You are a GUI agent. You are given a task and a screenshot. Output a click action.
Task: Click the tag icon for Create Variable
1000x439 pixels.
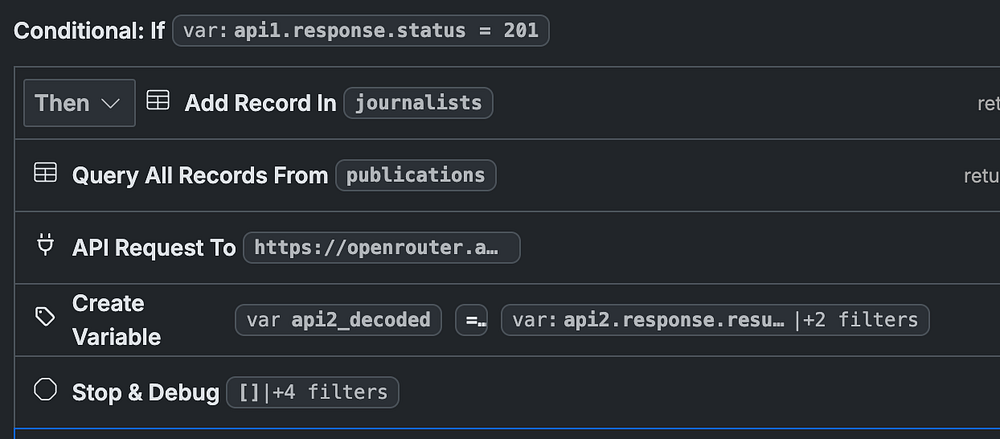(x=45, y=318)
